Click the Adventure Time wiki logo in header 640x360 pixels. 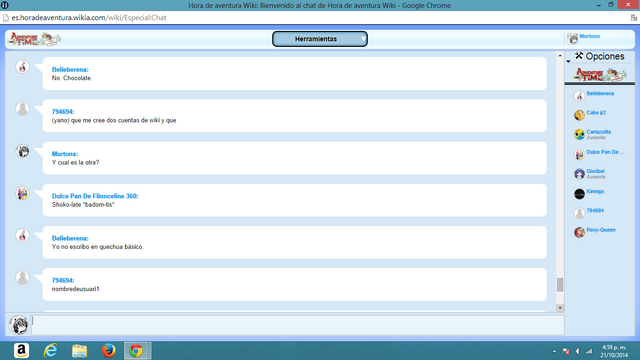pos(35,39)
